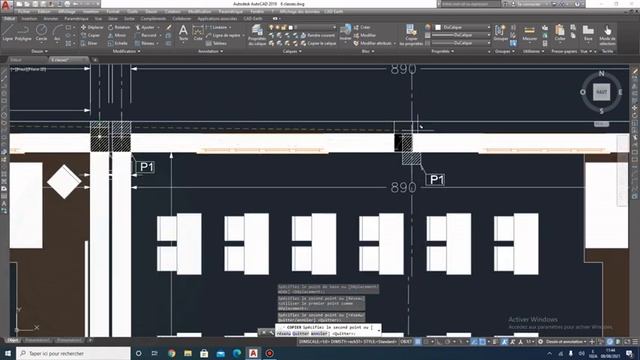
Task: Open the Paramétrique ribbon tab
Action: point(76,19)
